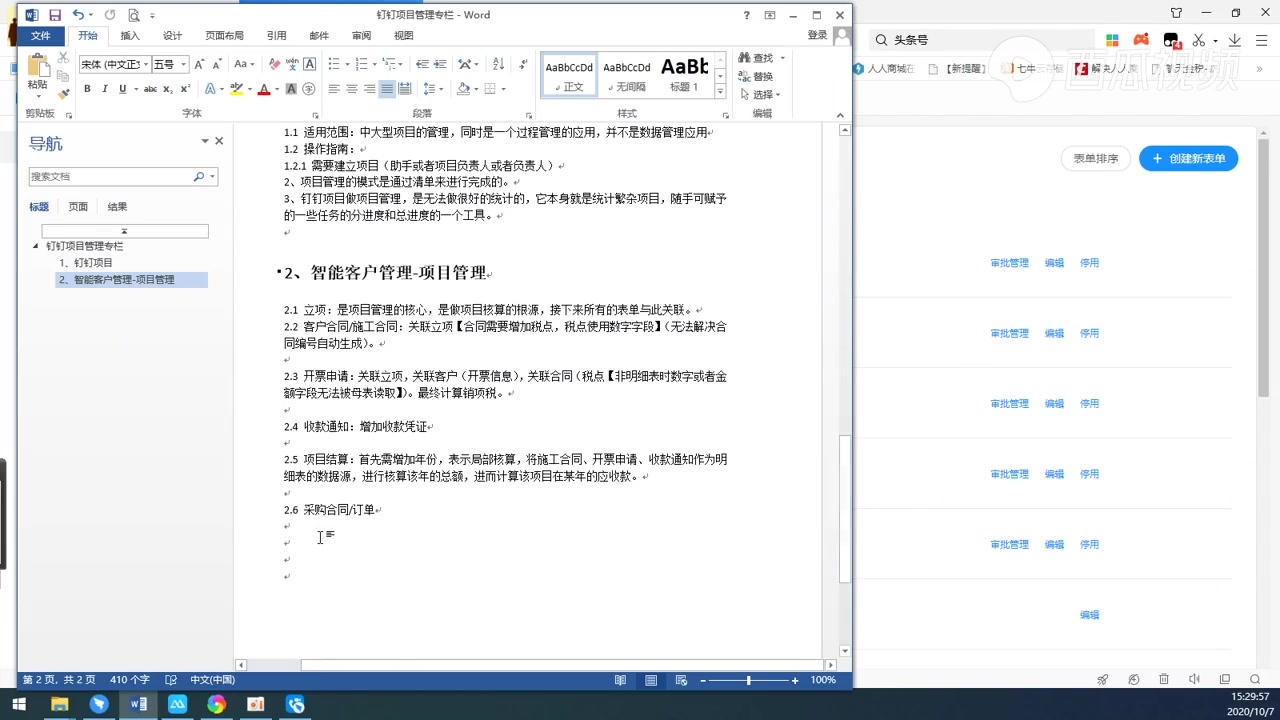This screenshot has height=720, width=1280.
Task: Open the phonetic guide (wén) tool
Action: [x=291, y=64]
